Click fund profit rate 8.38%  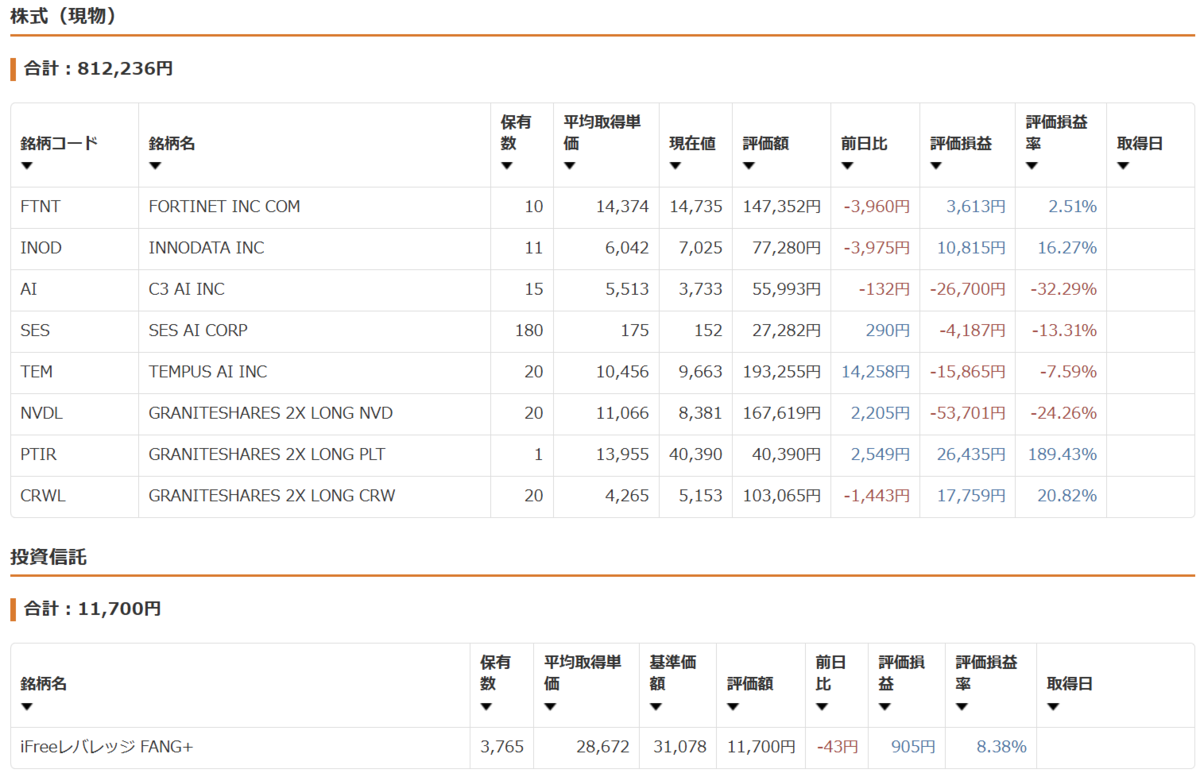pos(1001,746)
